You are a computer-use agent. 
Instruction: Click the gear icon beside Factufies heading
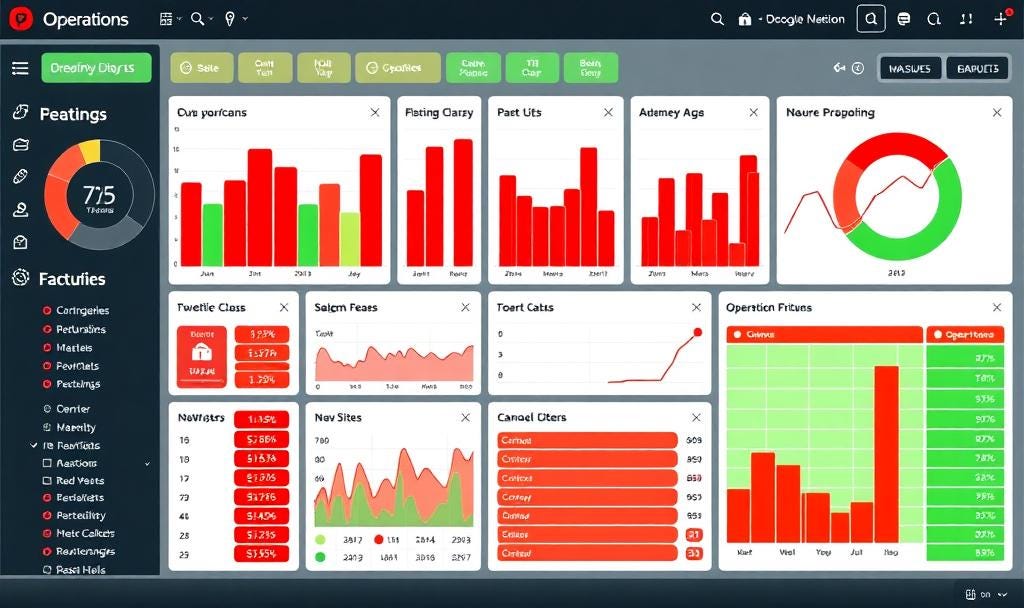pyautogui.click(x=20, y=278)
